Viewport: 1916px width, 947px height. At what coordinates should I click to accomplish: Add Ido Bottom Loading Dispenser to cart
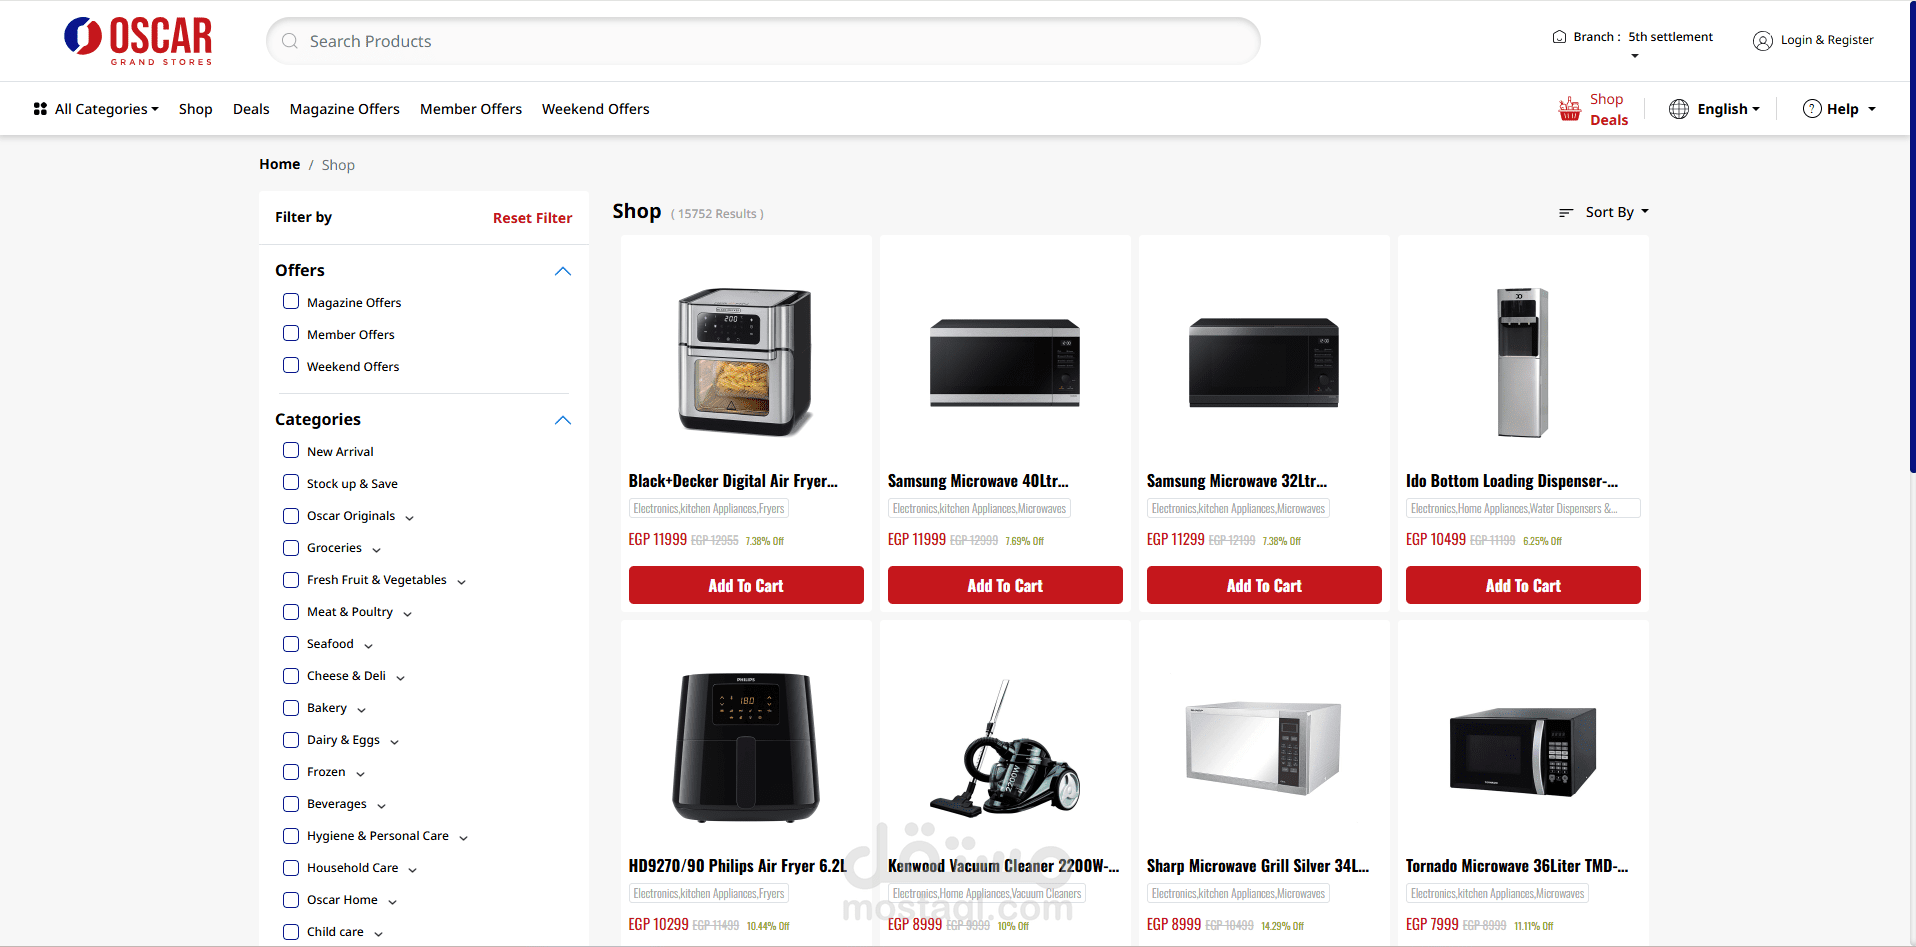(1523, 585)
